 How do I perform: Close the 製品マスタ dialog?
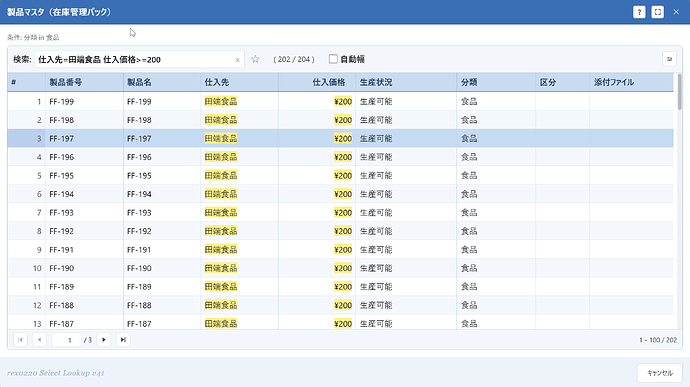[676, 12]
